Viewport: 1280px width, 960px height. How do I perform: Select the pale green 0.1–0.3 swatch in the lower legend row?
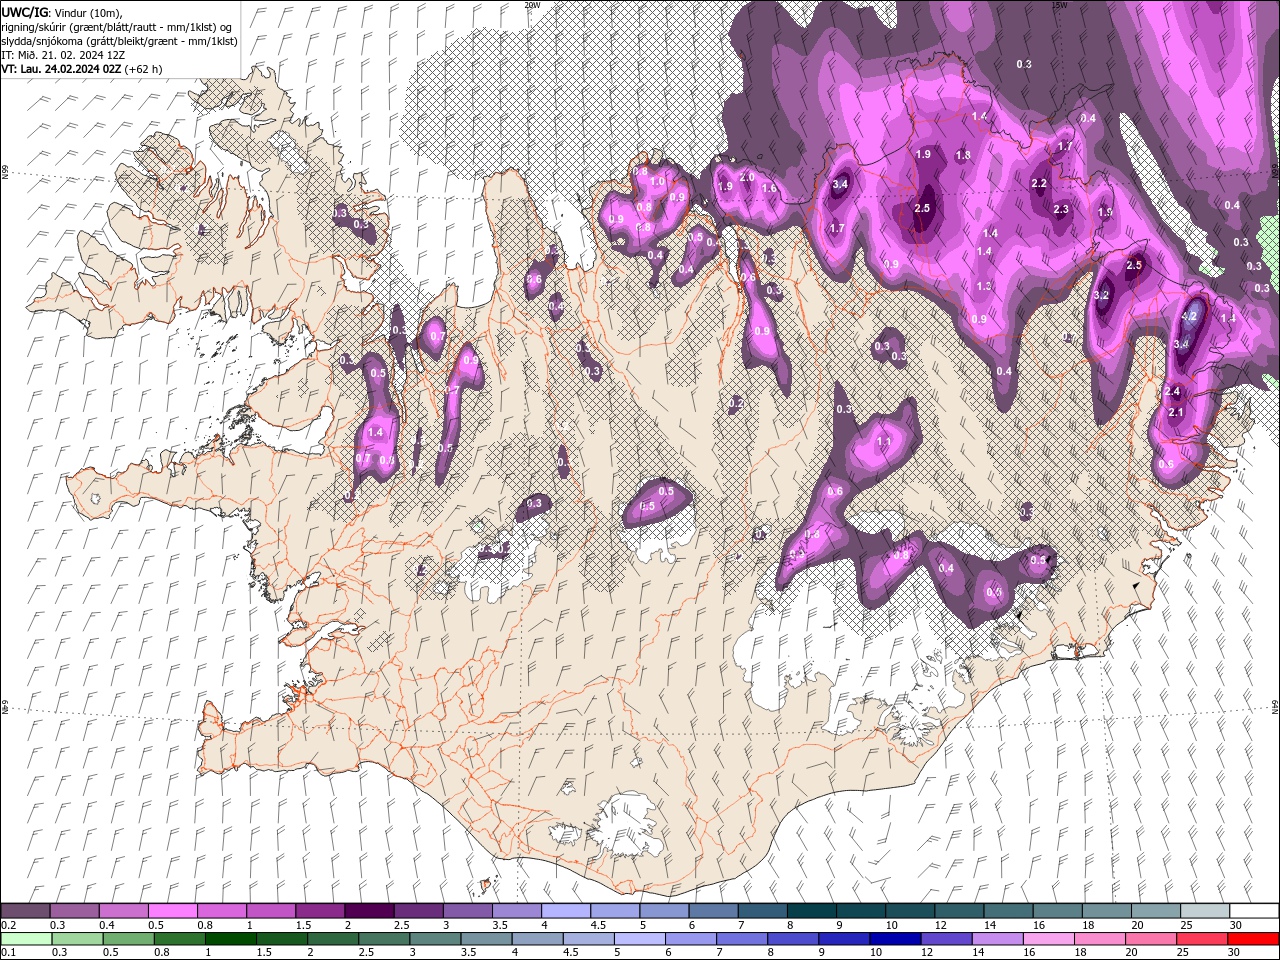tap(25, 938)
